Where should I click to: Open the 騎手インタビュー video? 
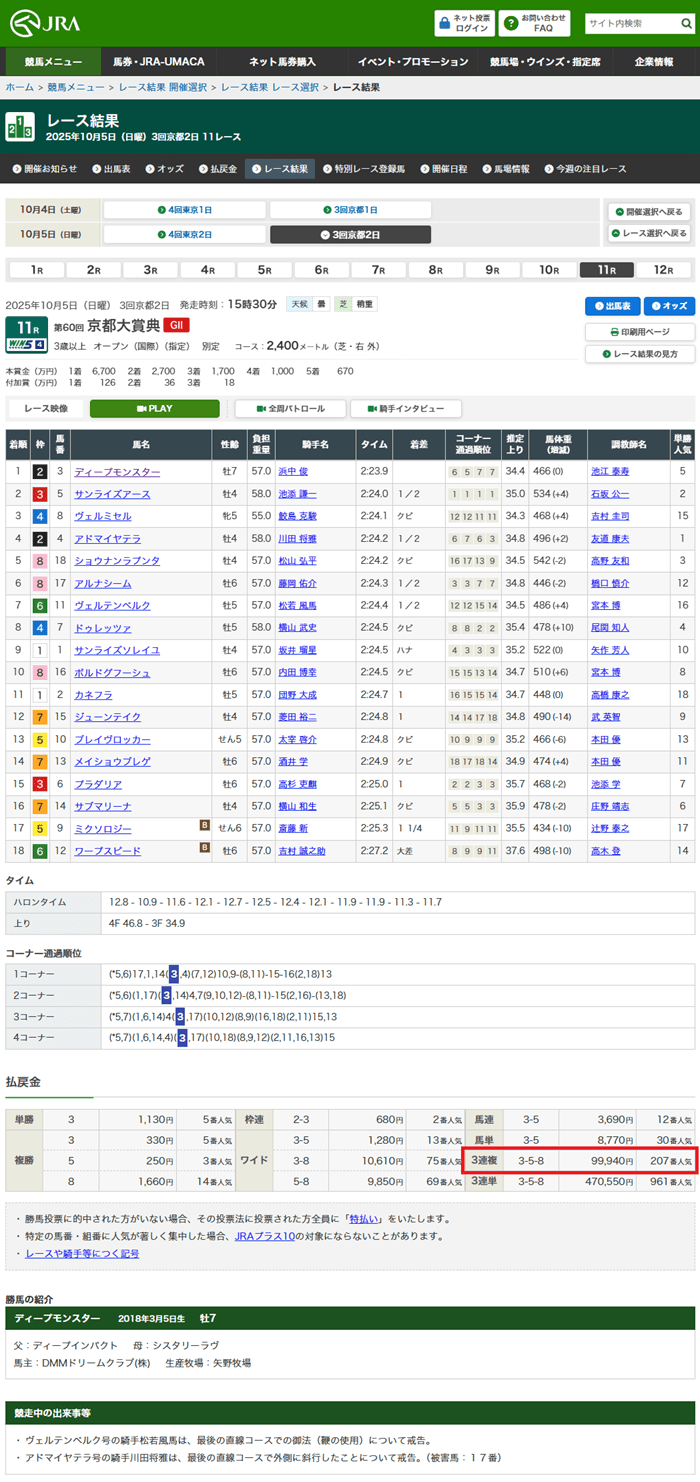pos(405,409)
